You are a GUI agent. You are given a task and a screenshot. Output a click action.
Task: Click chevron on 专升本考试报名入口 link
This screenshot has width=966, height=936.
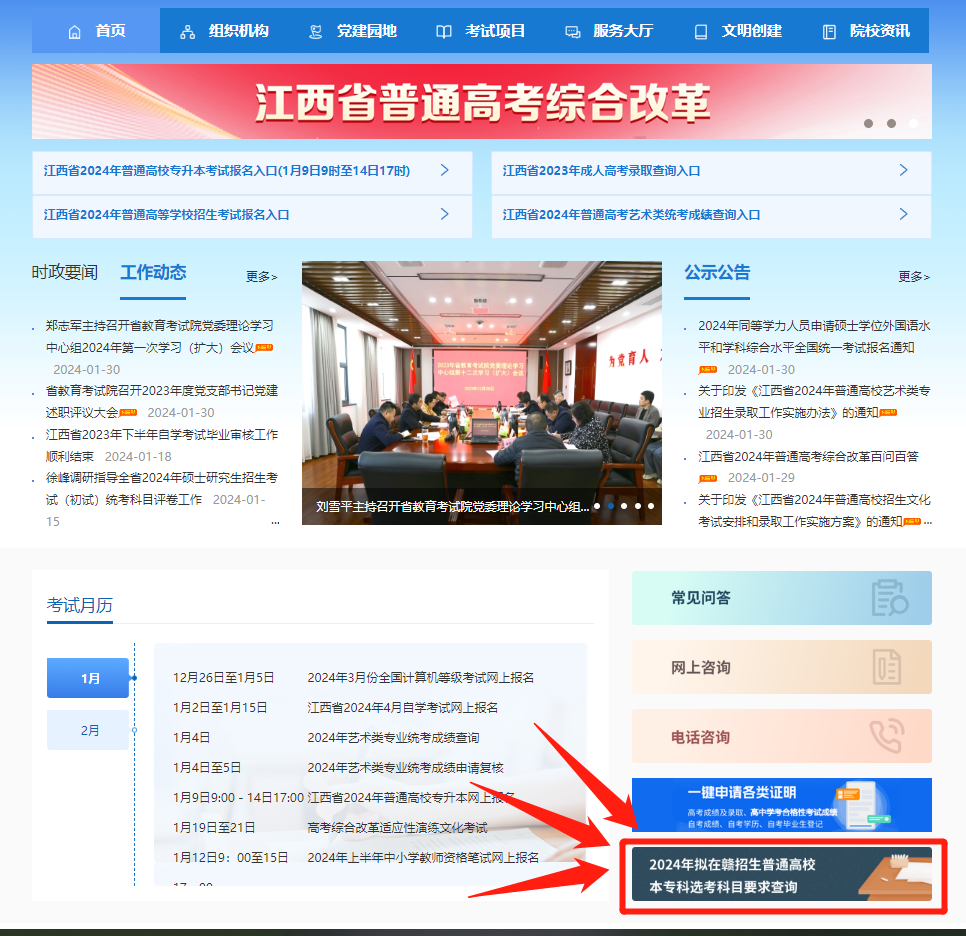coord(445,170)
